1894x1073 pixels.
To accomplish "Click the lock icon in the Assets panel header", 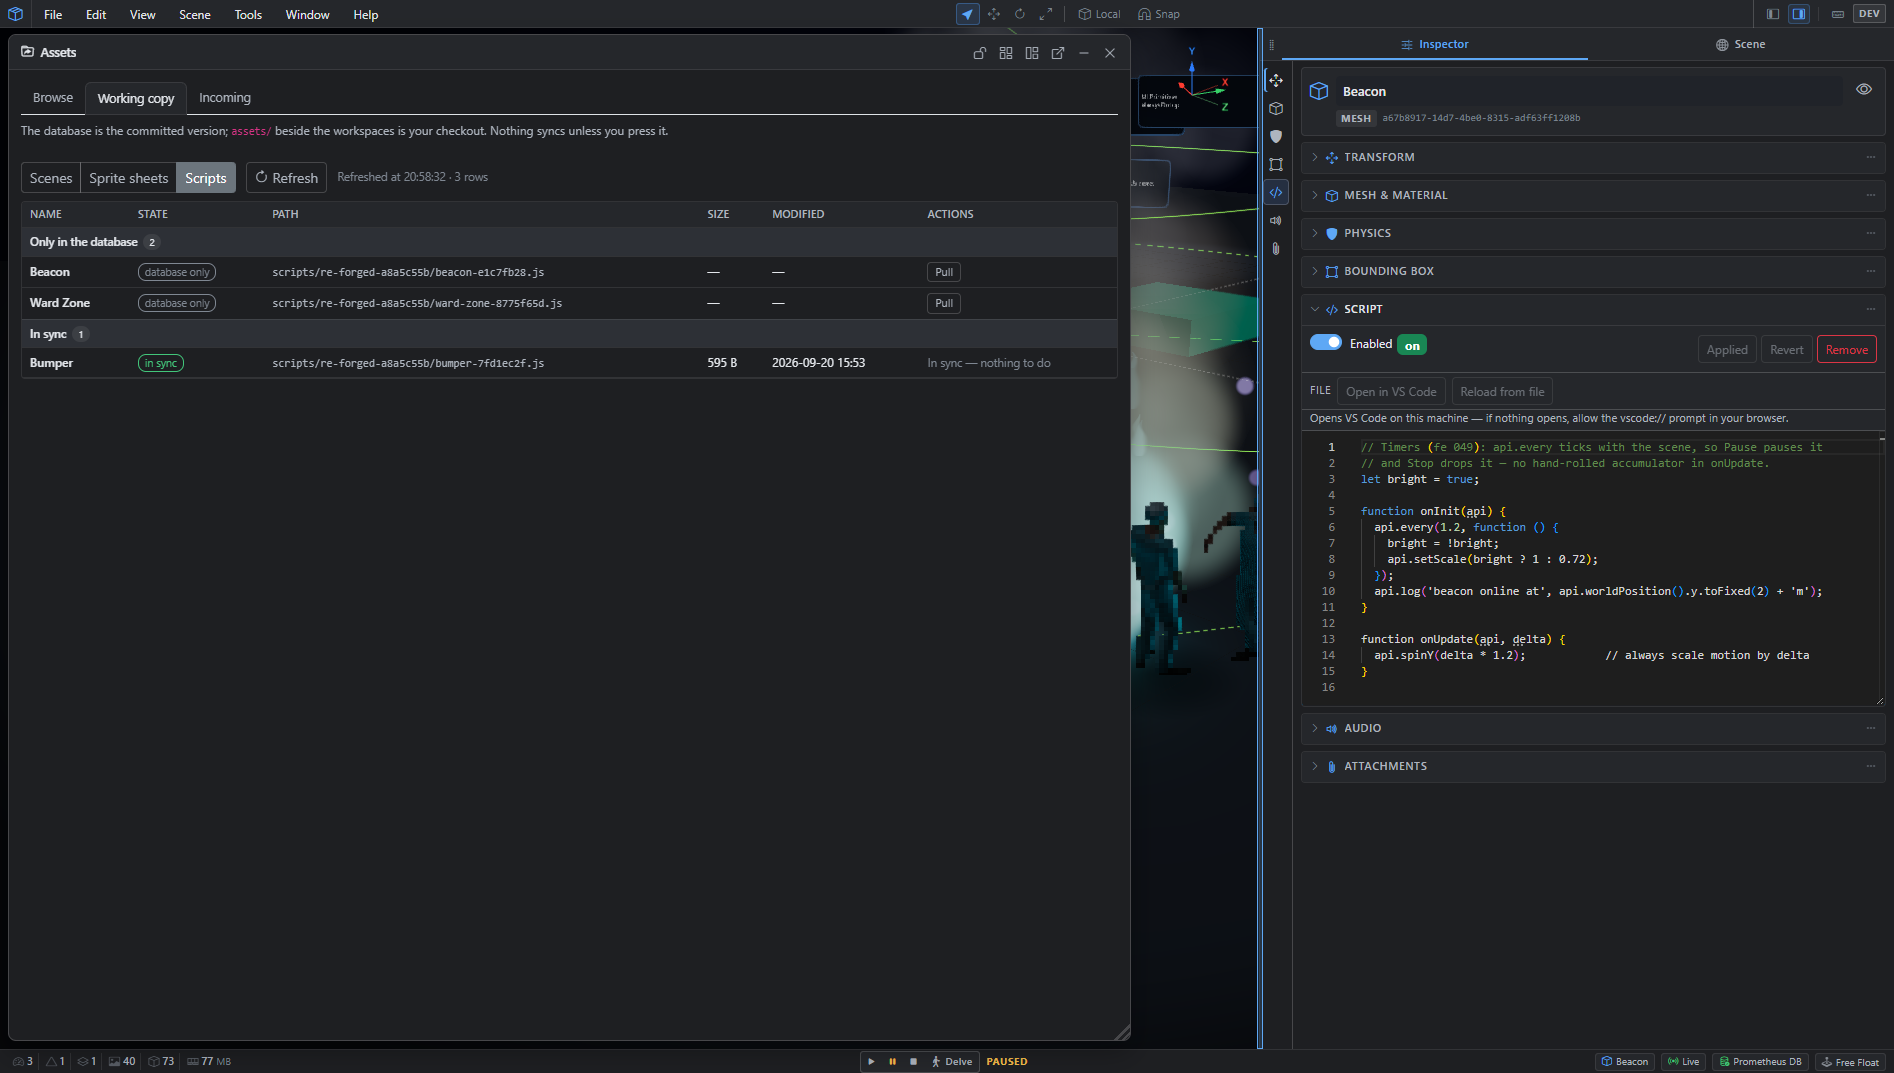I will pyautogui.click(x=980, y=53).
